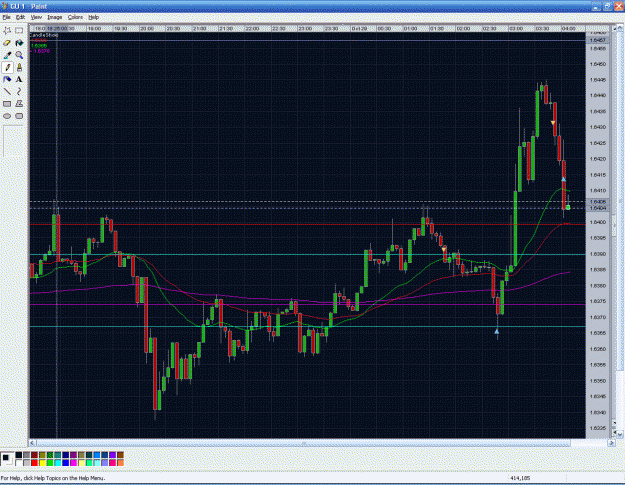Select the Brush tool
The width and height of the screenshot is (625, 485).
point(19,67)
